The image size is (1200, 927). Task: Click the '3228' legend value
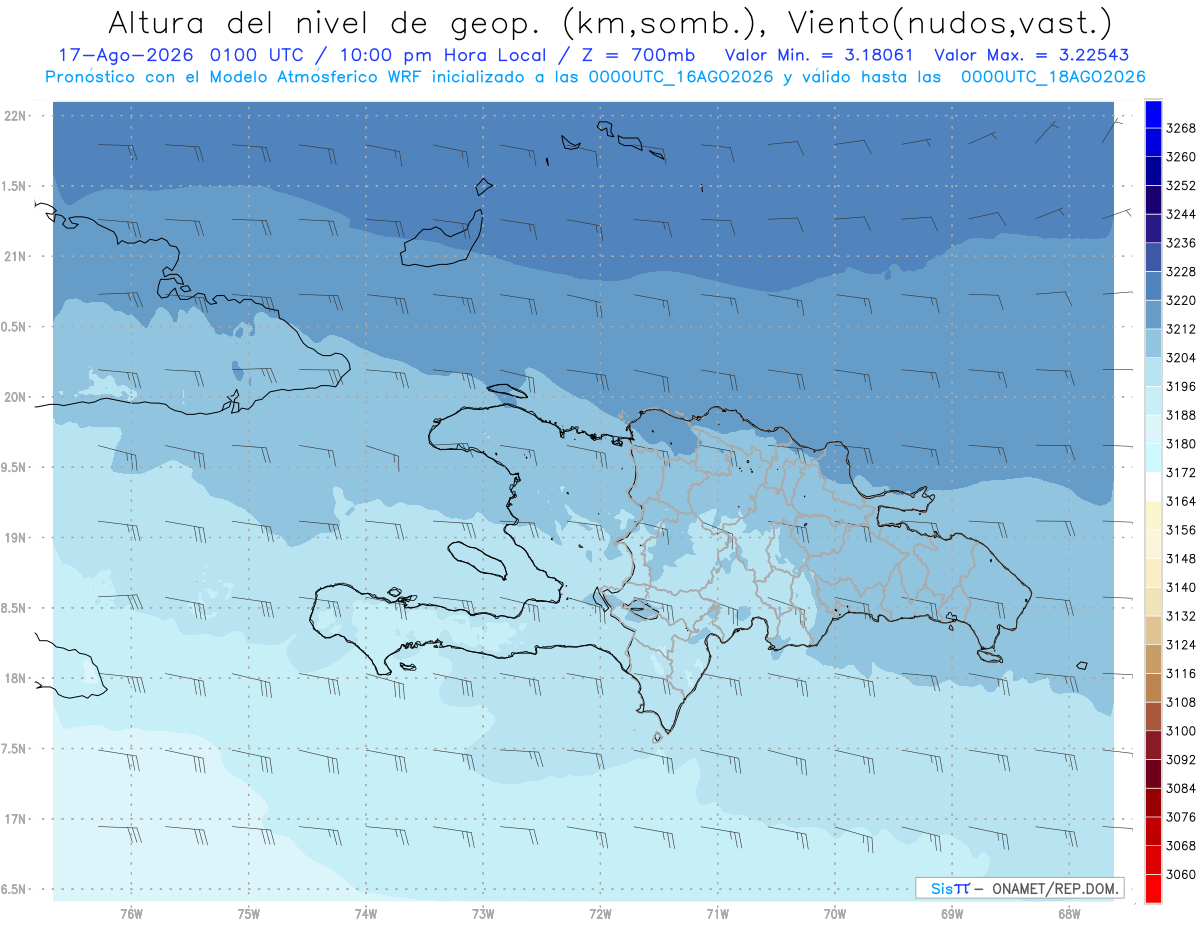click(1181, 272)
